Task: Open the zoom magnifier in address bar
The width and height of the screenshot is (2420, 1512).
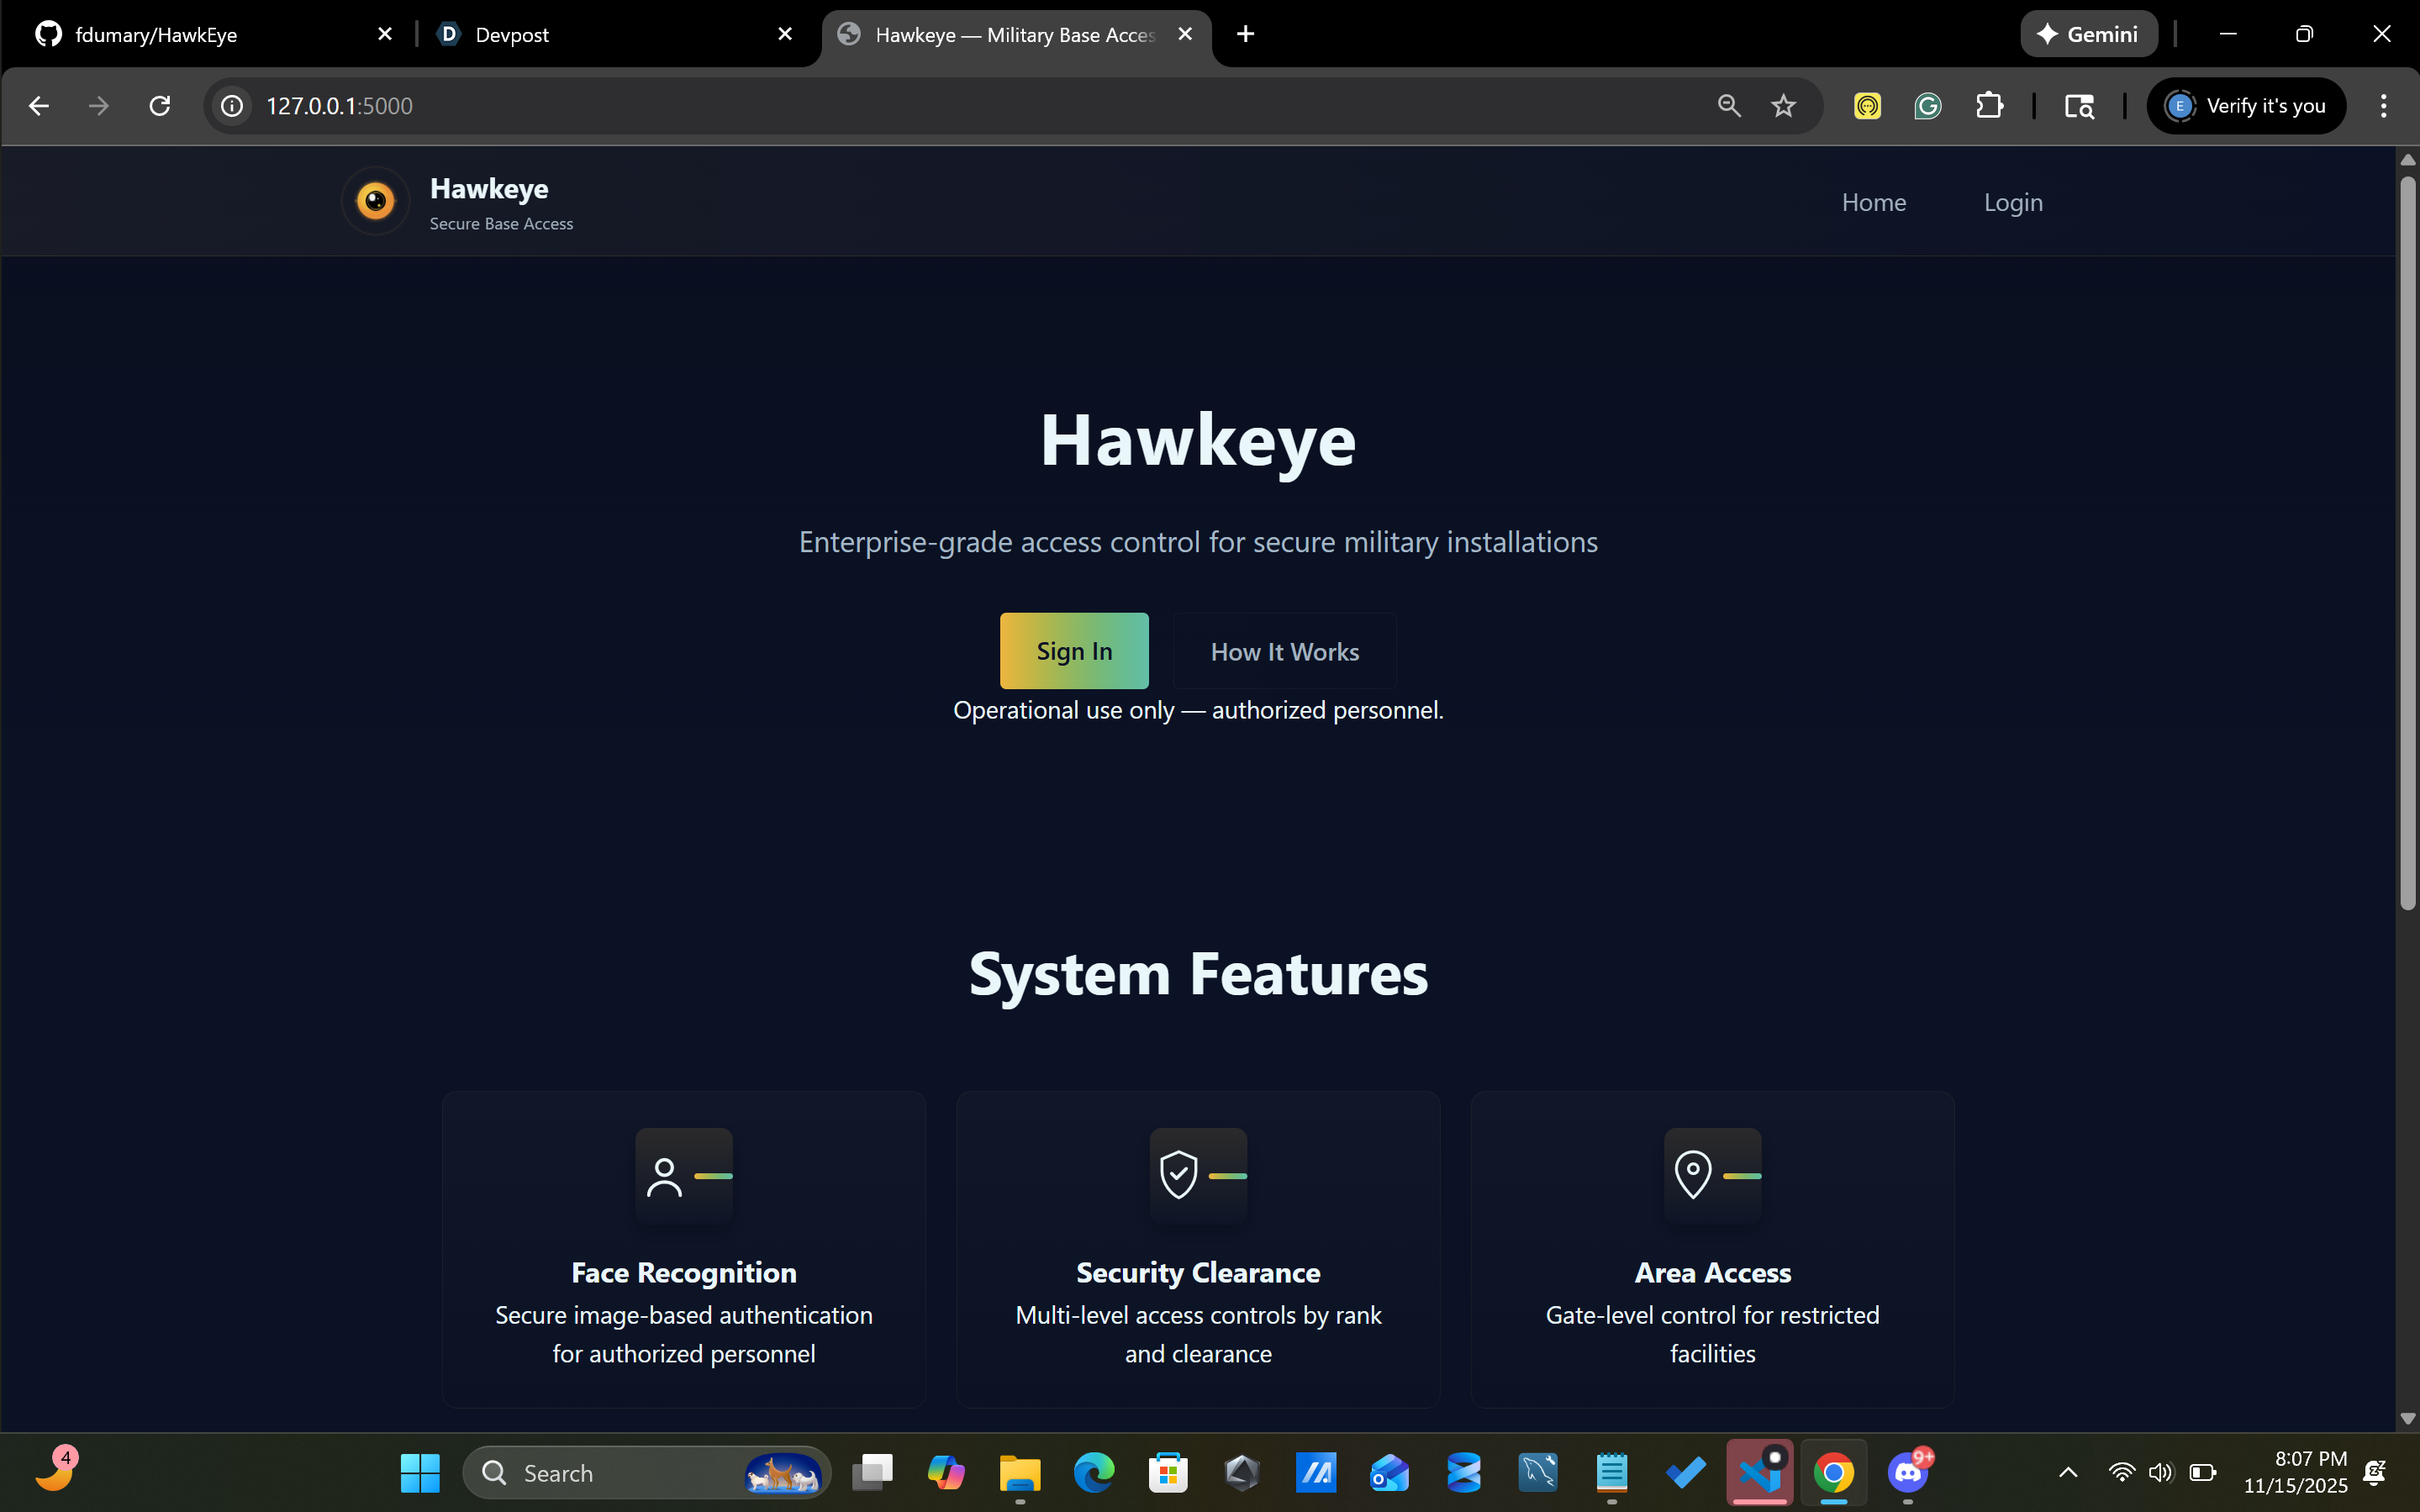Action: pyautogui.click(x=1729, y=106)
